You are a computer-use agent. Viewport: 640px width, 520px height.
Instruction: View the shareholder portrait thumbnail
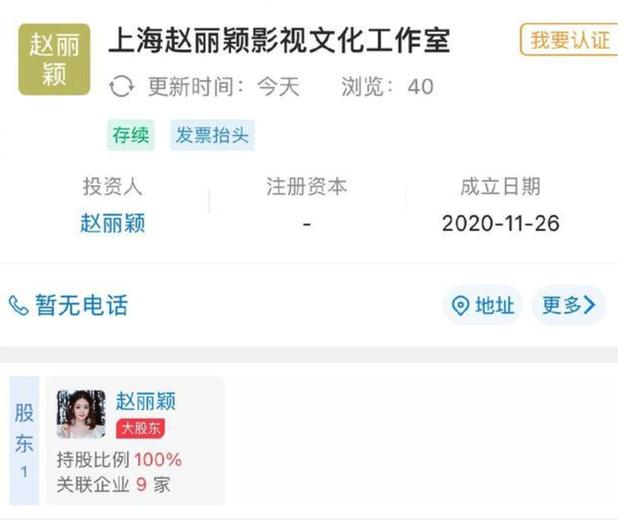pyautogui.click(x=81, y=414)
